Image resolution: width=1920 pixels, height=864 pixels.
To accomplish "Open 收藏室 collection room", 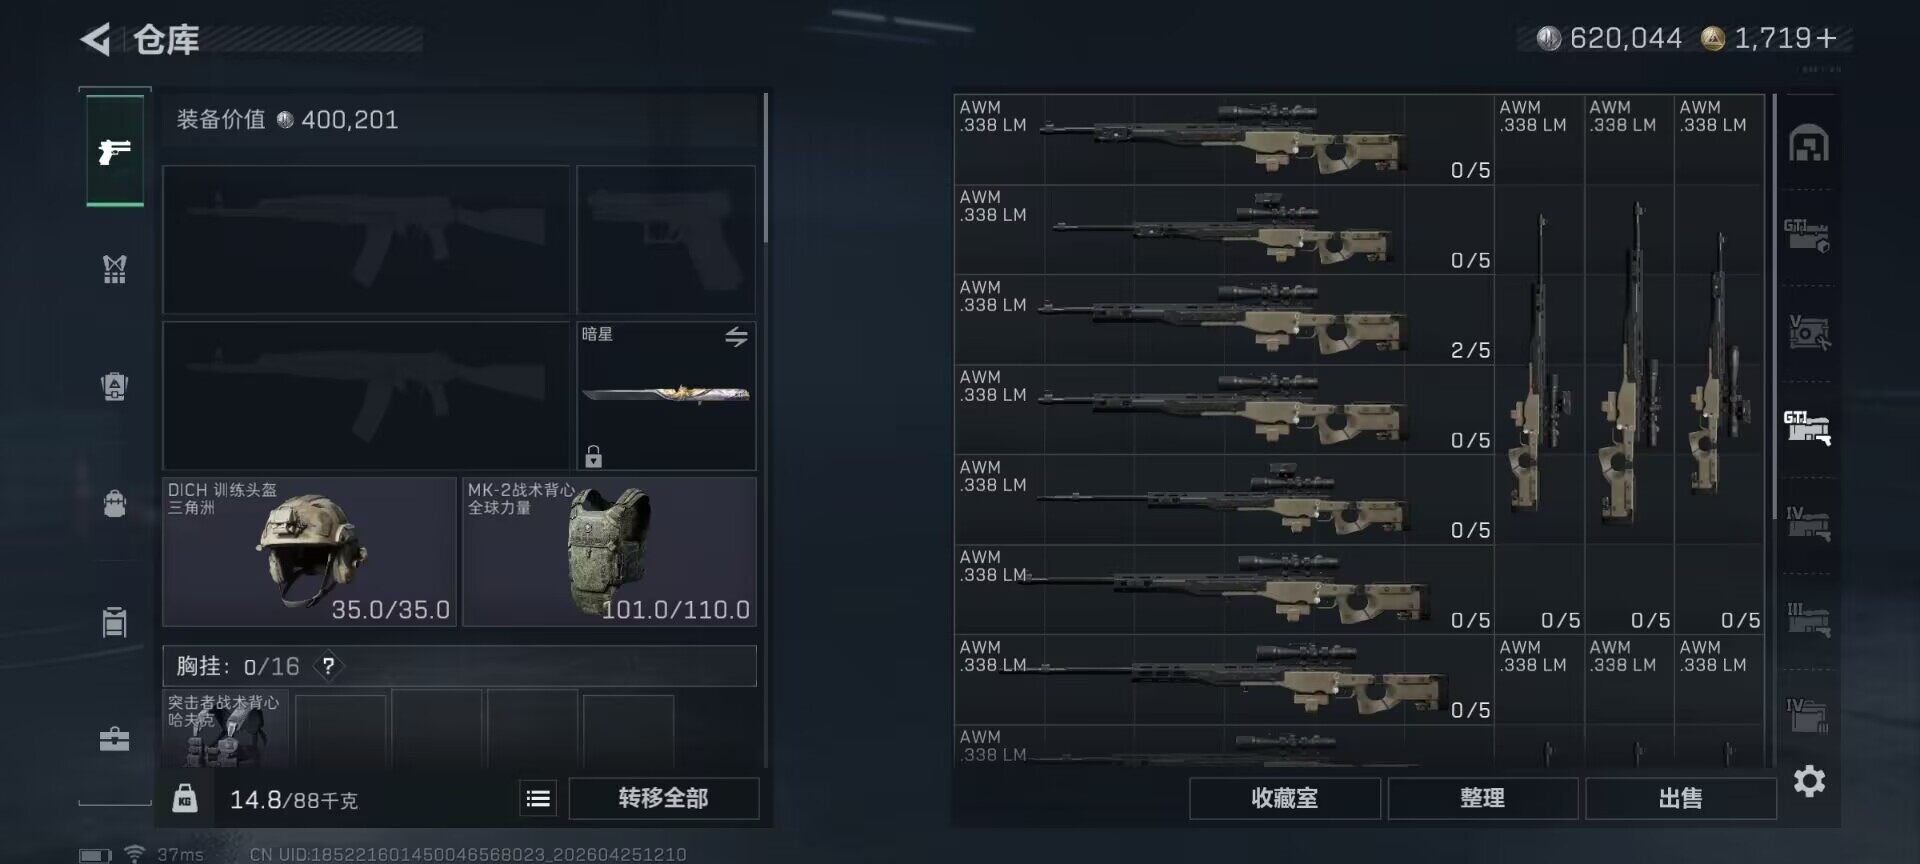I will click(1285, 798).
